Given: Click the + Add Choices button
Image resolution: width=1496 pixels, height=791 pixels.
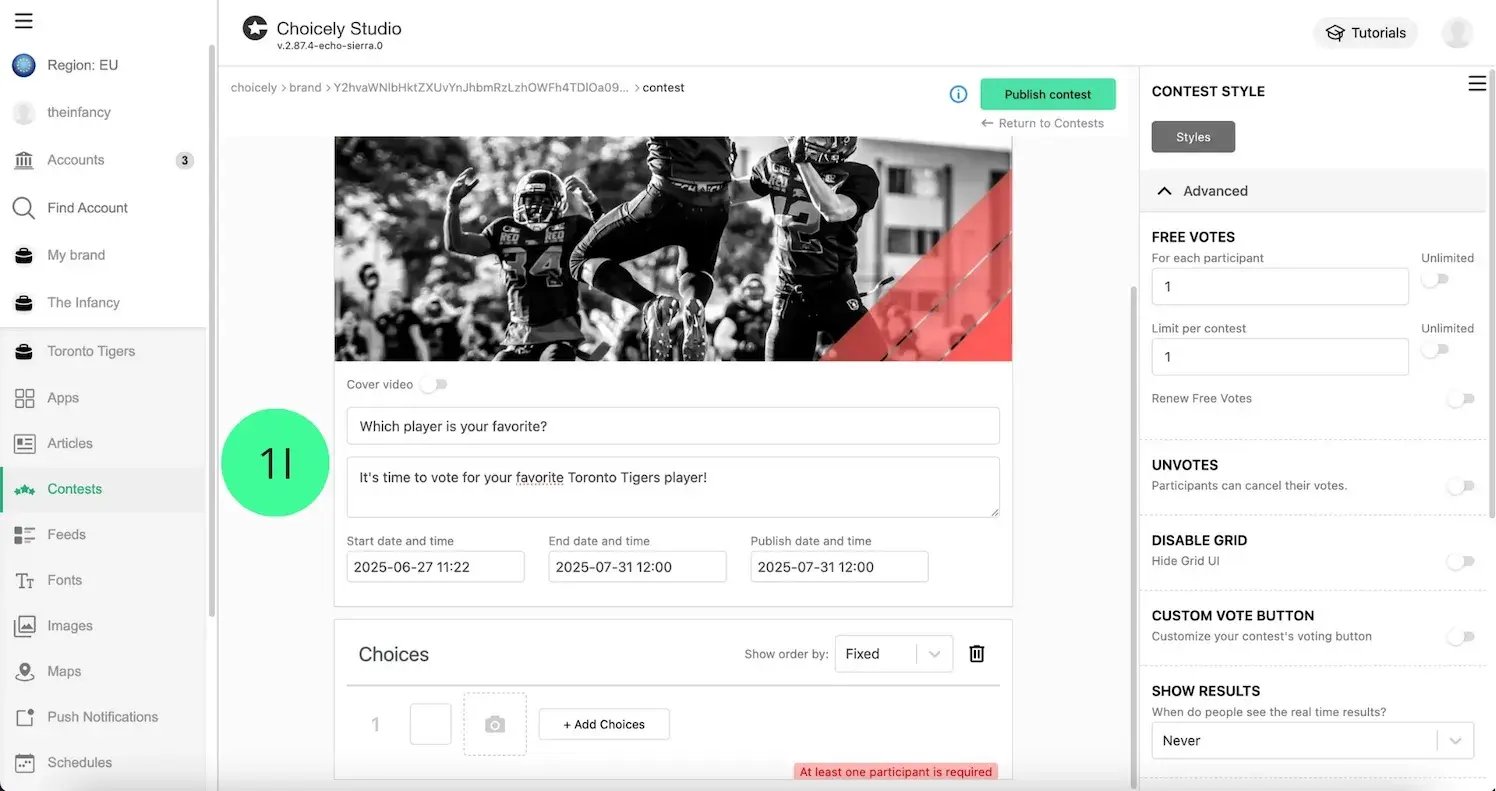Looking at the screenshot, I should click(604, 724).
